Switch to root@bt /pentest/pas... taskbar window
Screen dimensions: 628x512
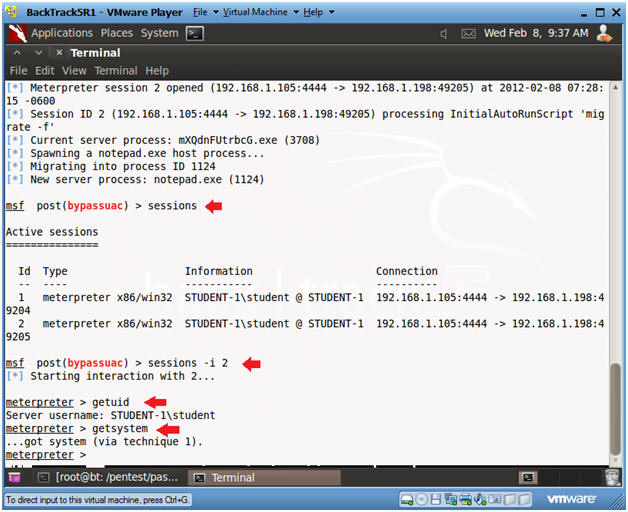(108, 477)
